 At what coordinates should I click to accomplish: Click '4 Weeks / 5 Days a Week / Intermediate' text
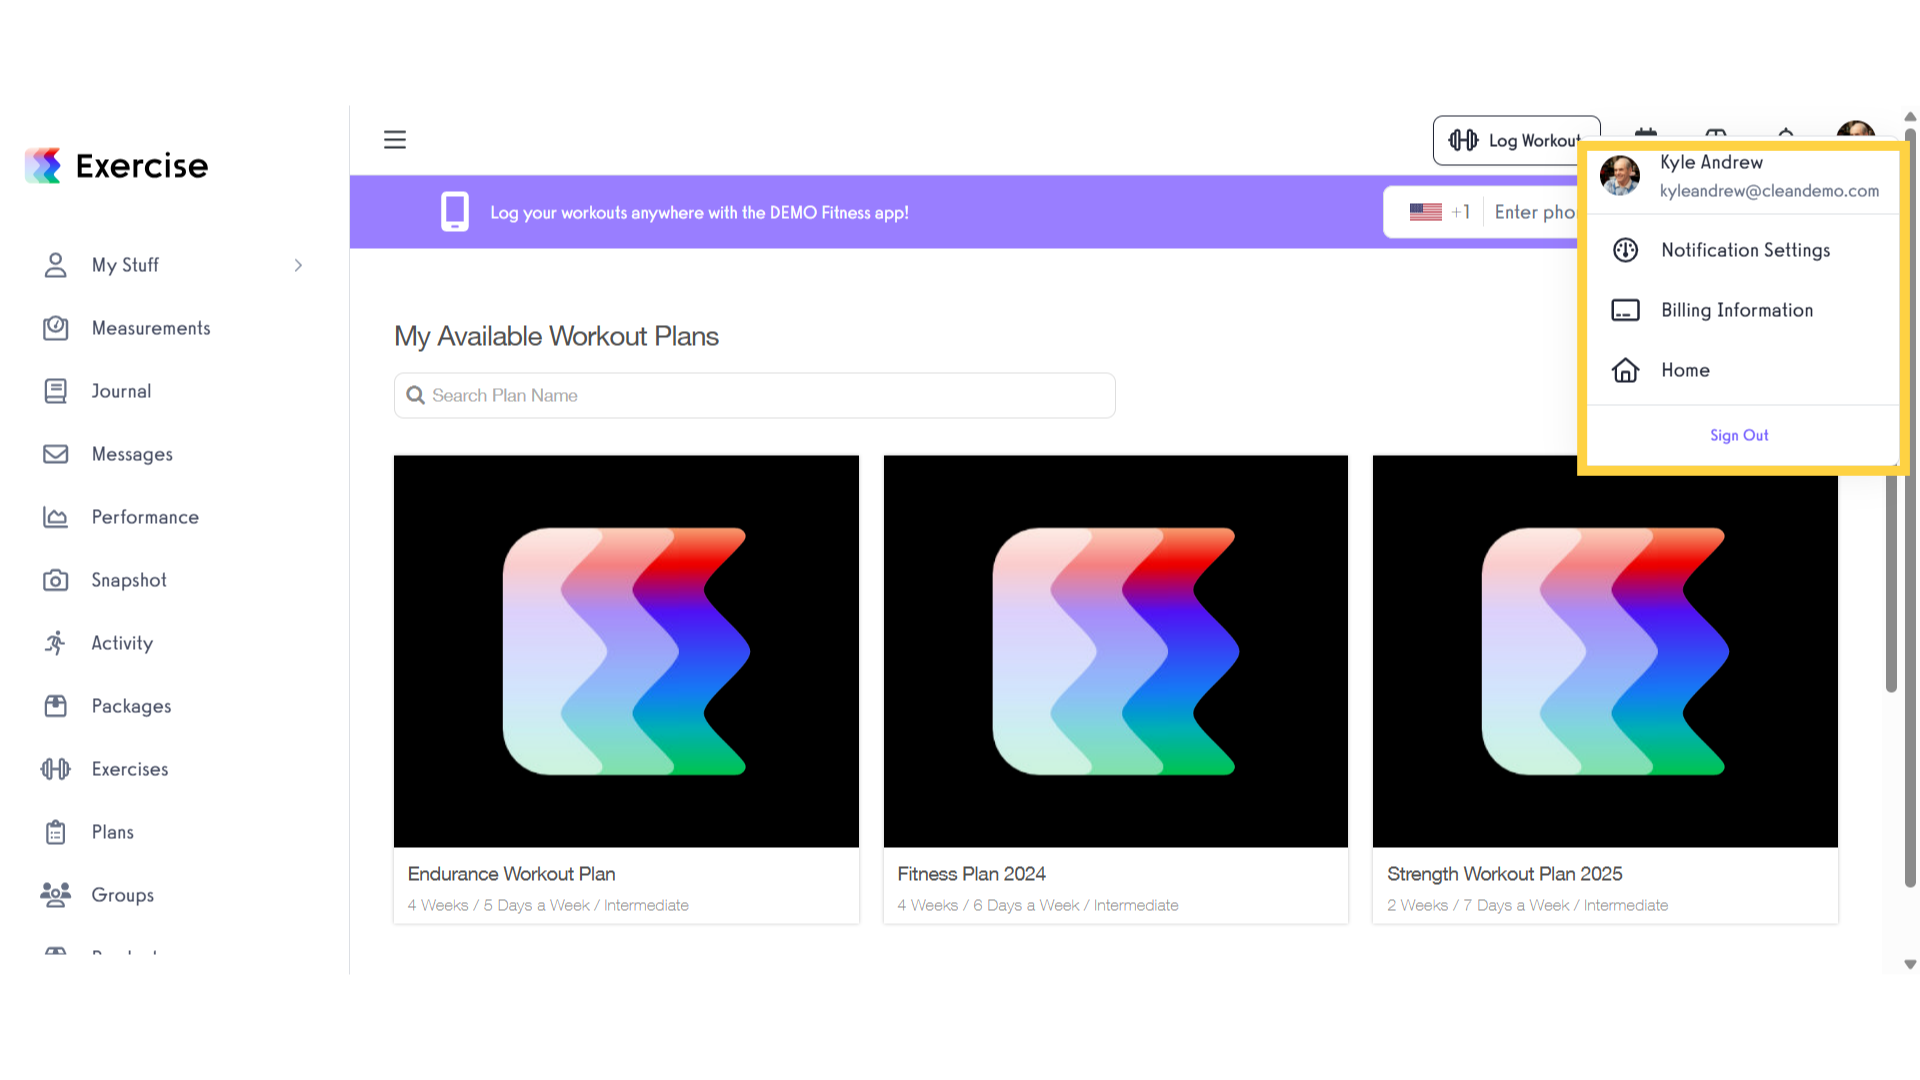pyautogui.click(x=548, y=905)
